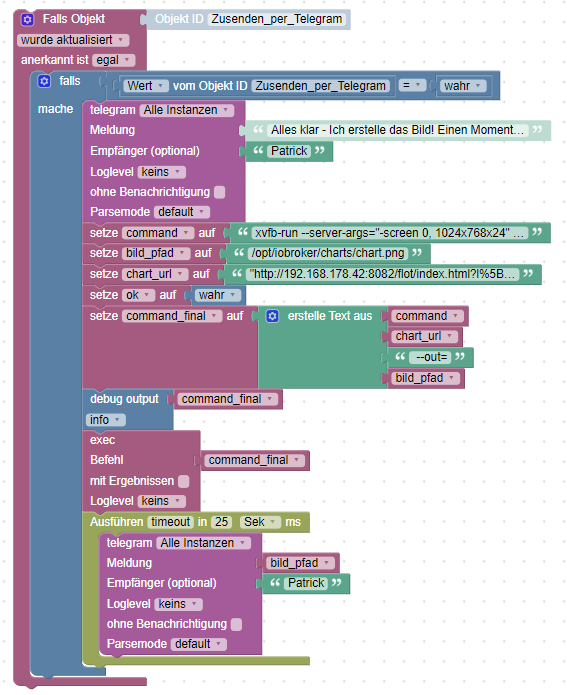Edit the 25 delay value field
This screenshot has width=567, height=695.
tap(222, 522)
